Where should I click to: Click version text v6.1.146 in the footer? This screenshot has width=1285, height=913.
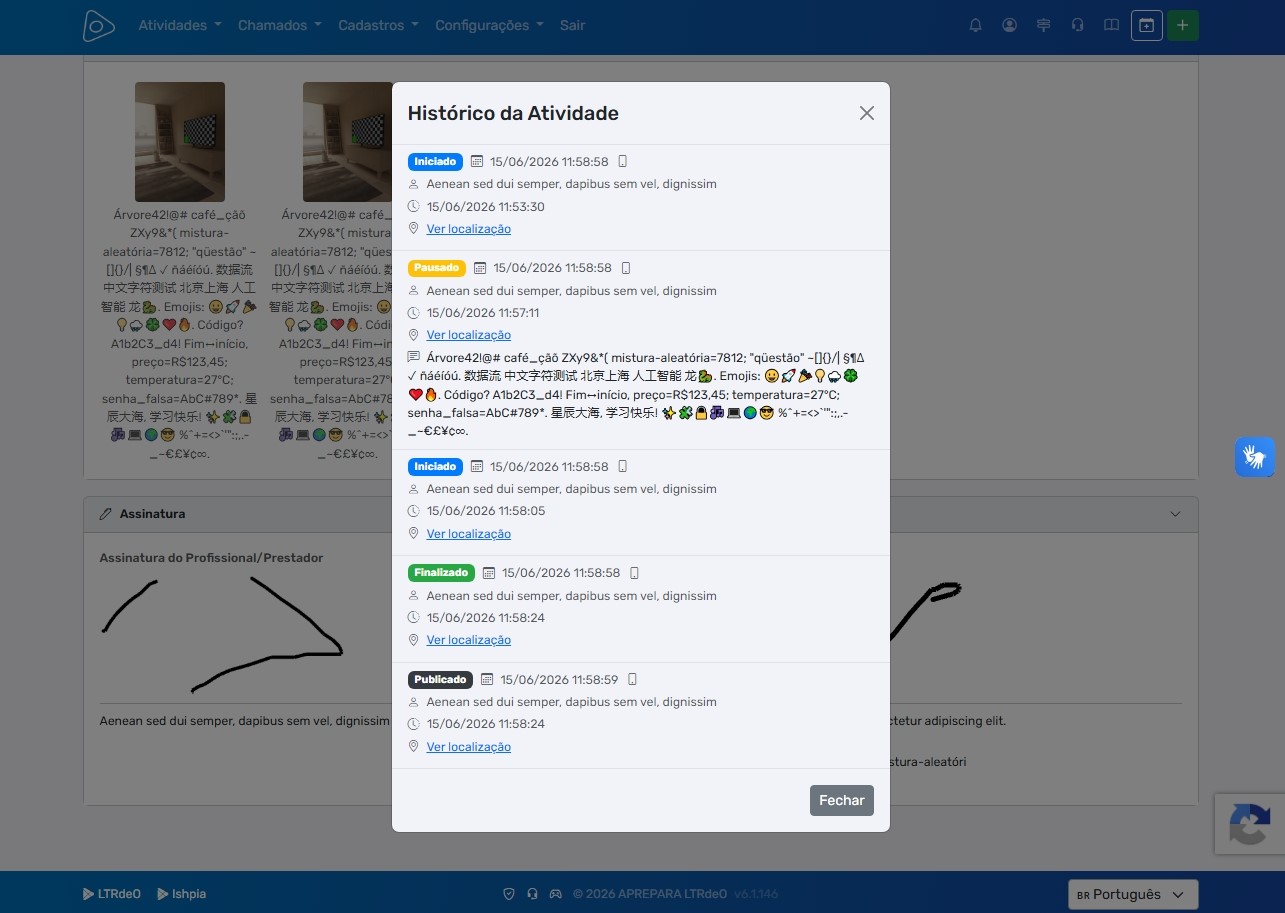coord(756,894)
